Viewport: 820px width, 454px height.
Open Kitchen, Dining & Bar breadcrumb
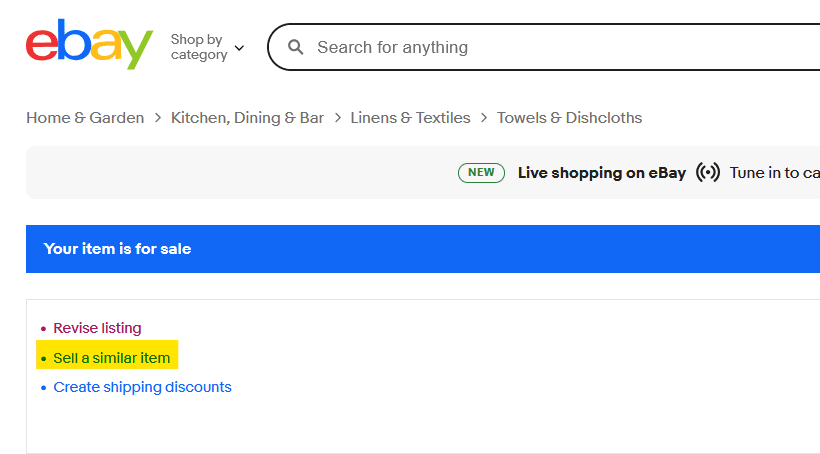[247, 118]
